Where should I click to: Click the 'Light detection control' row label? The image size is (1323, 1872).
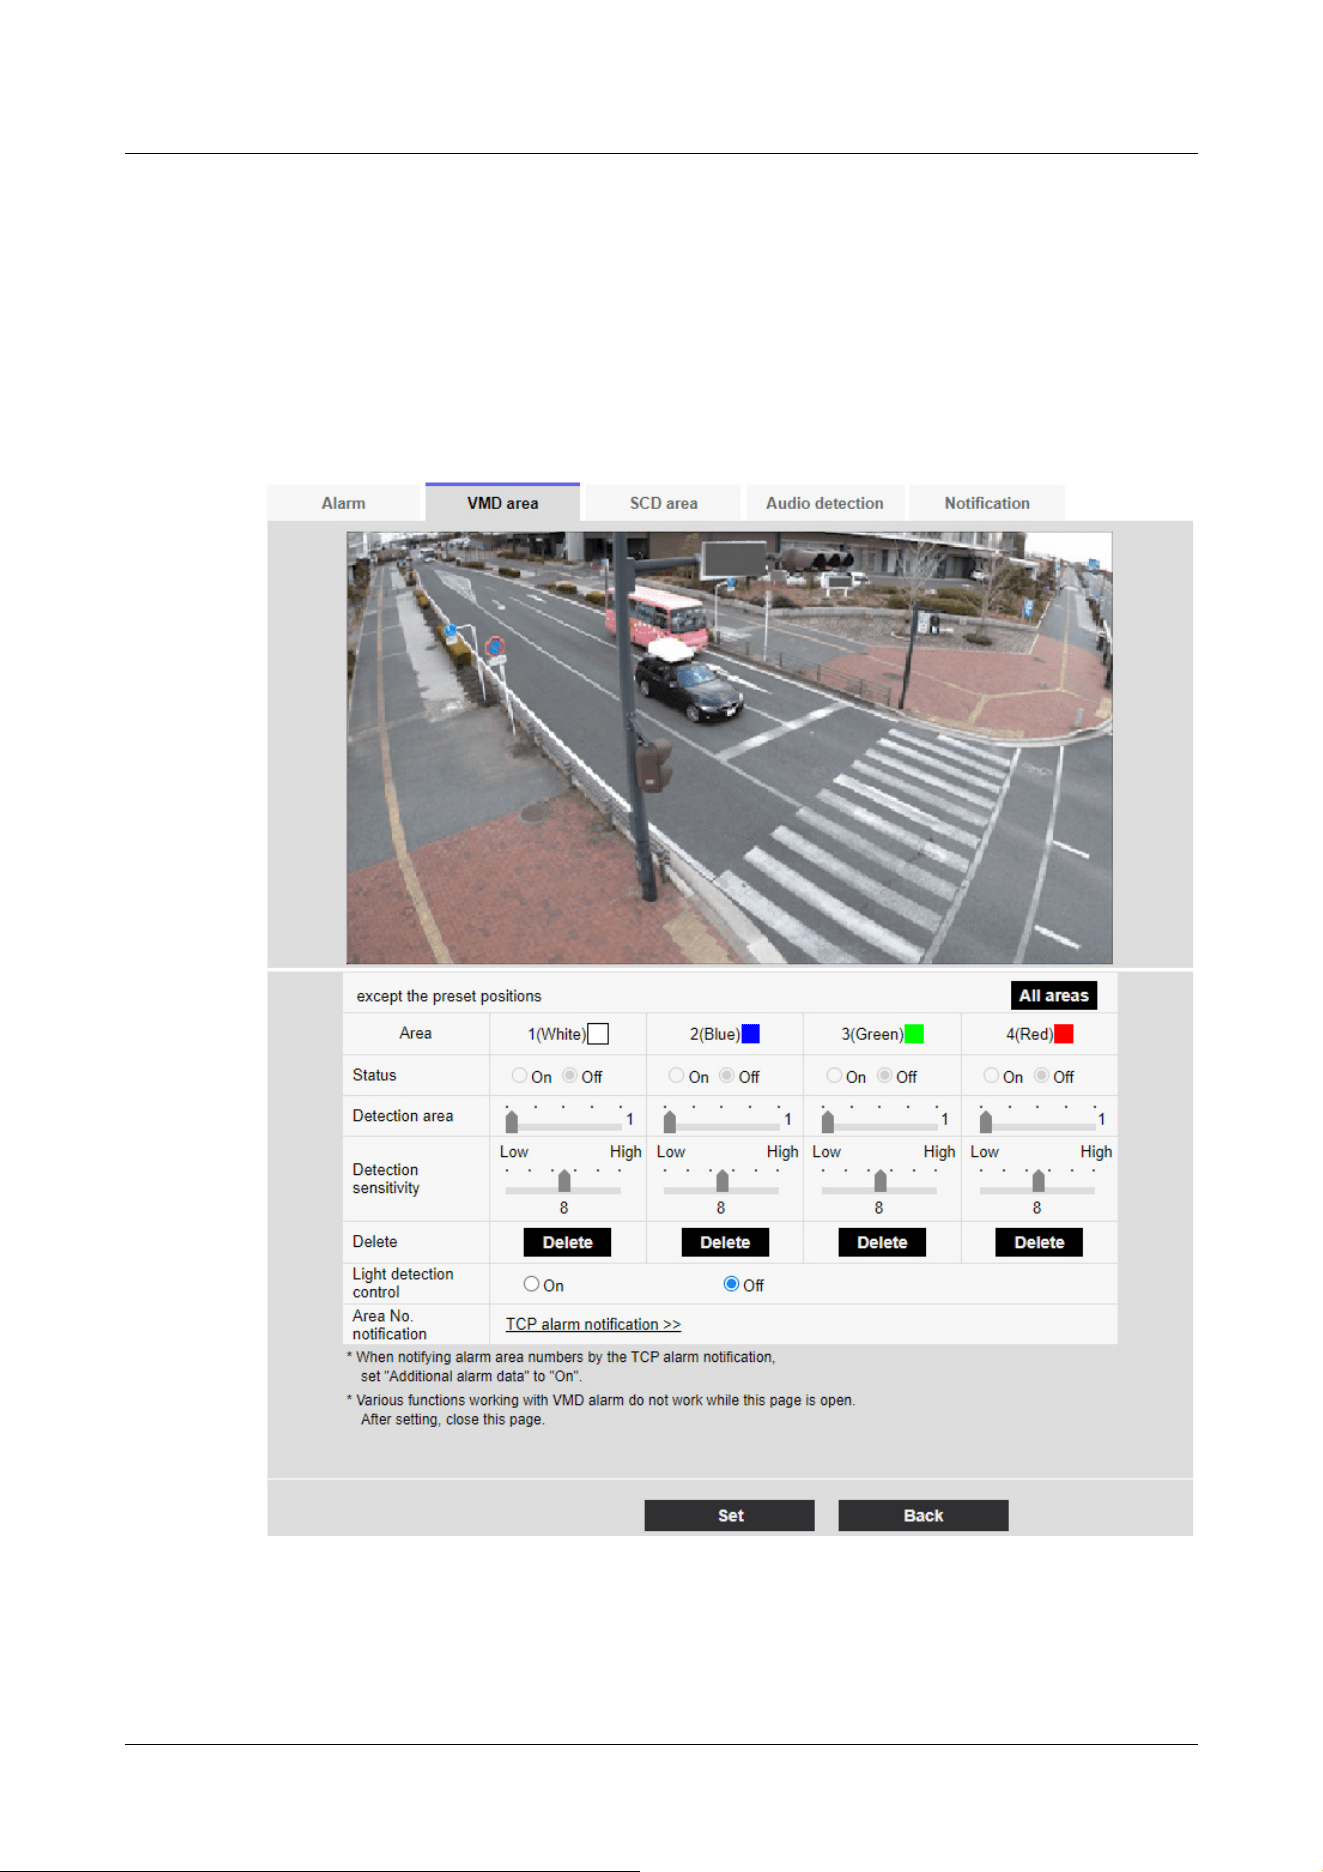click(403, 1283)
